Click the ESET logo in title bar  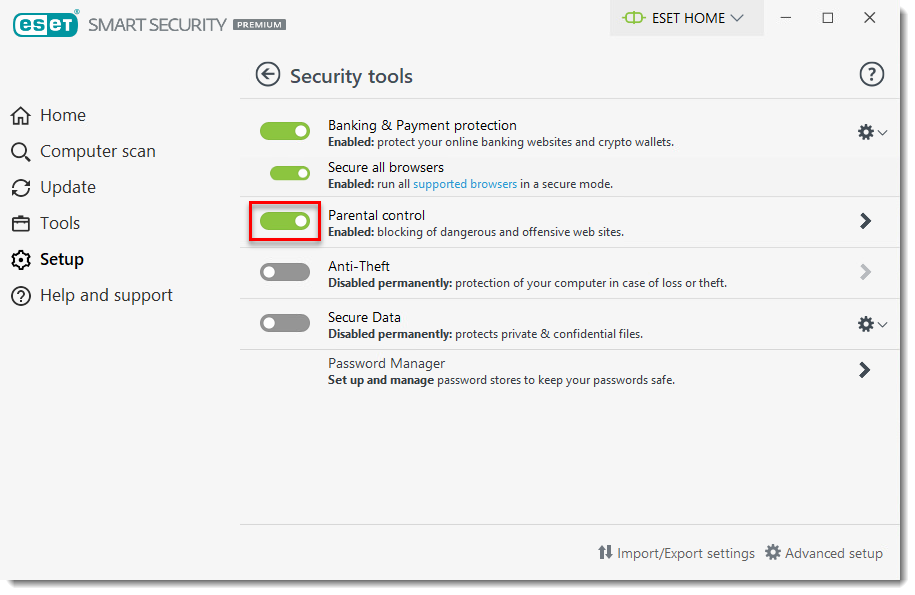(x=46, y=24)
